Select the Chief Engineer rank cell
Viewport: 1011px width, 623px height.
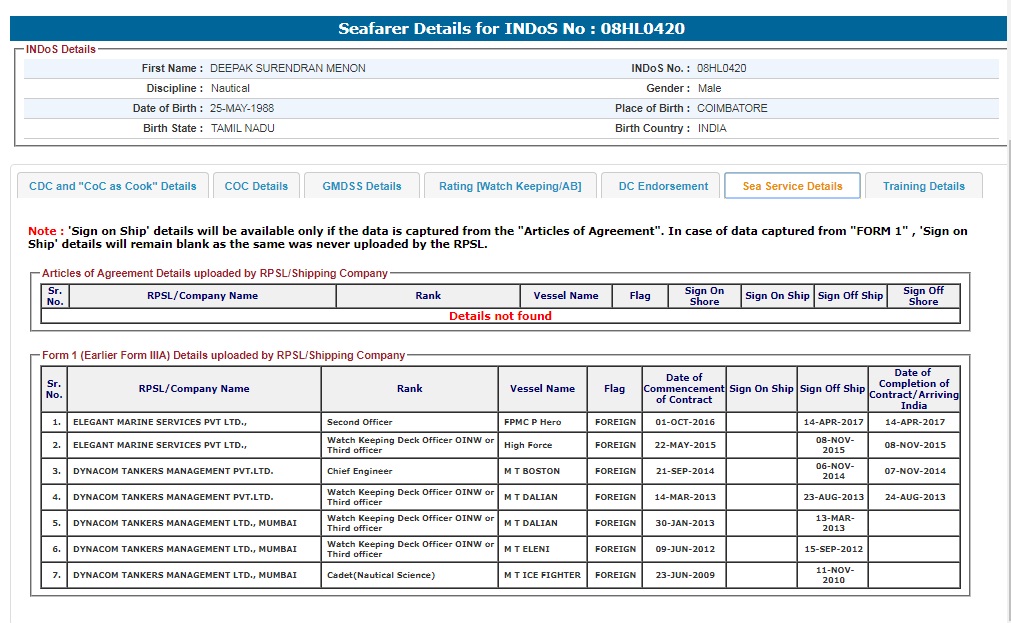pos(359,471)
